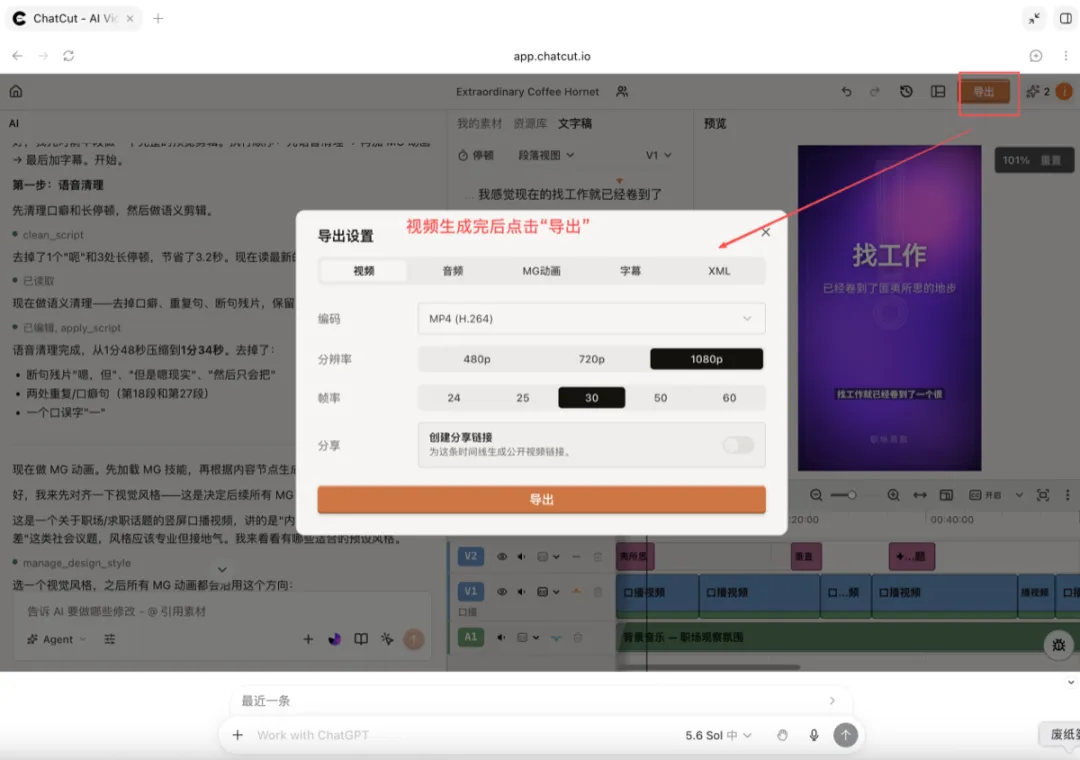The image size is (1080, 760).
Task: Click the 重置 zoom reset button
Action: coord(1050,160)
